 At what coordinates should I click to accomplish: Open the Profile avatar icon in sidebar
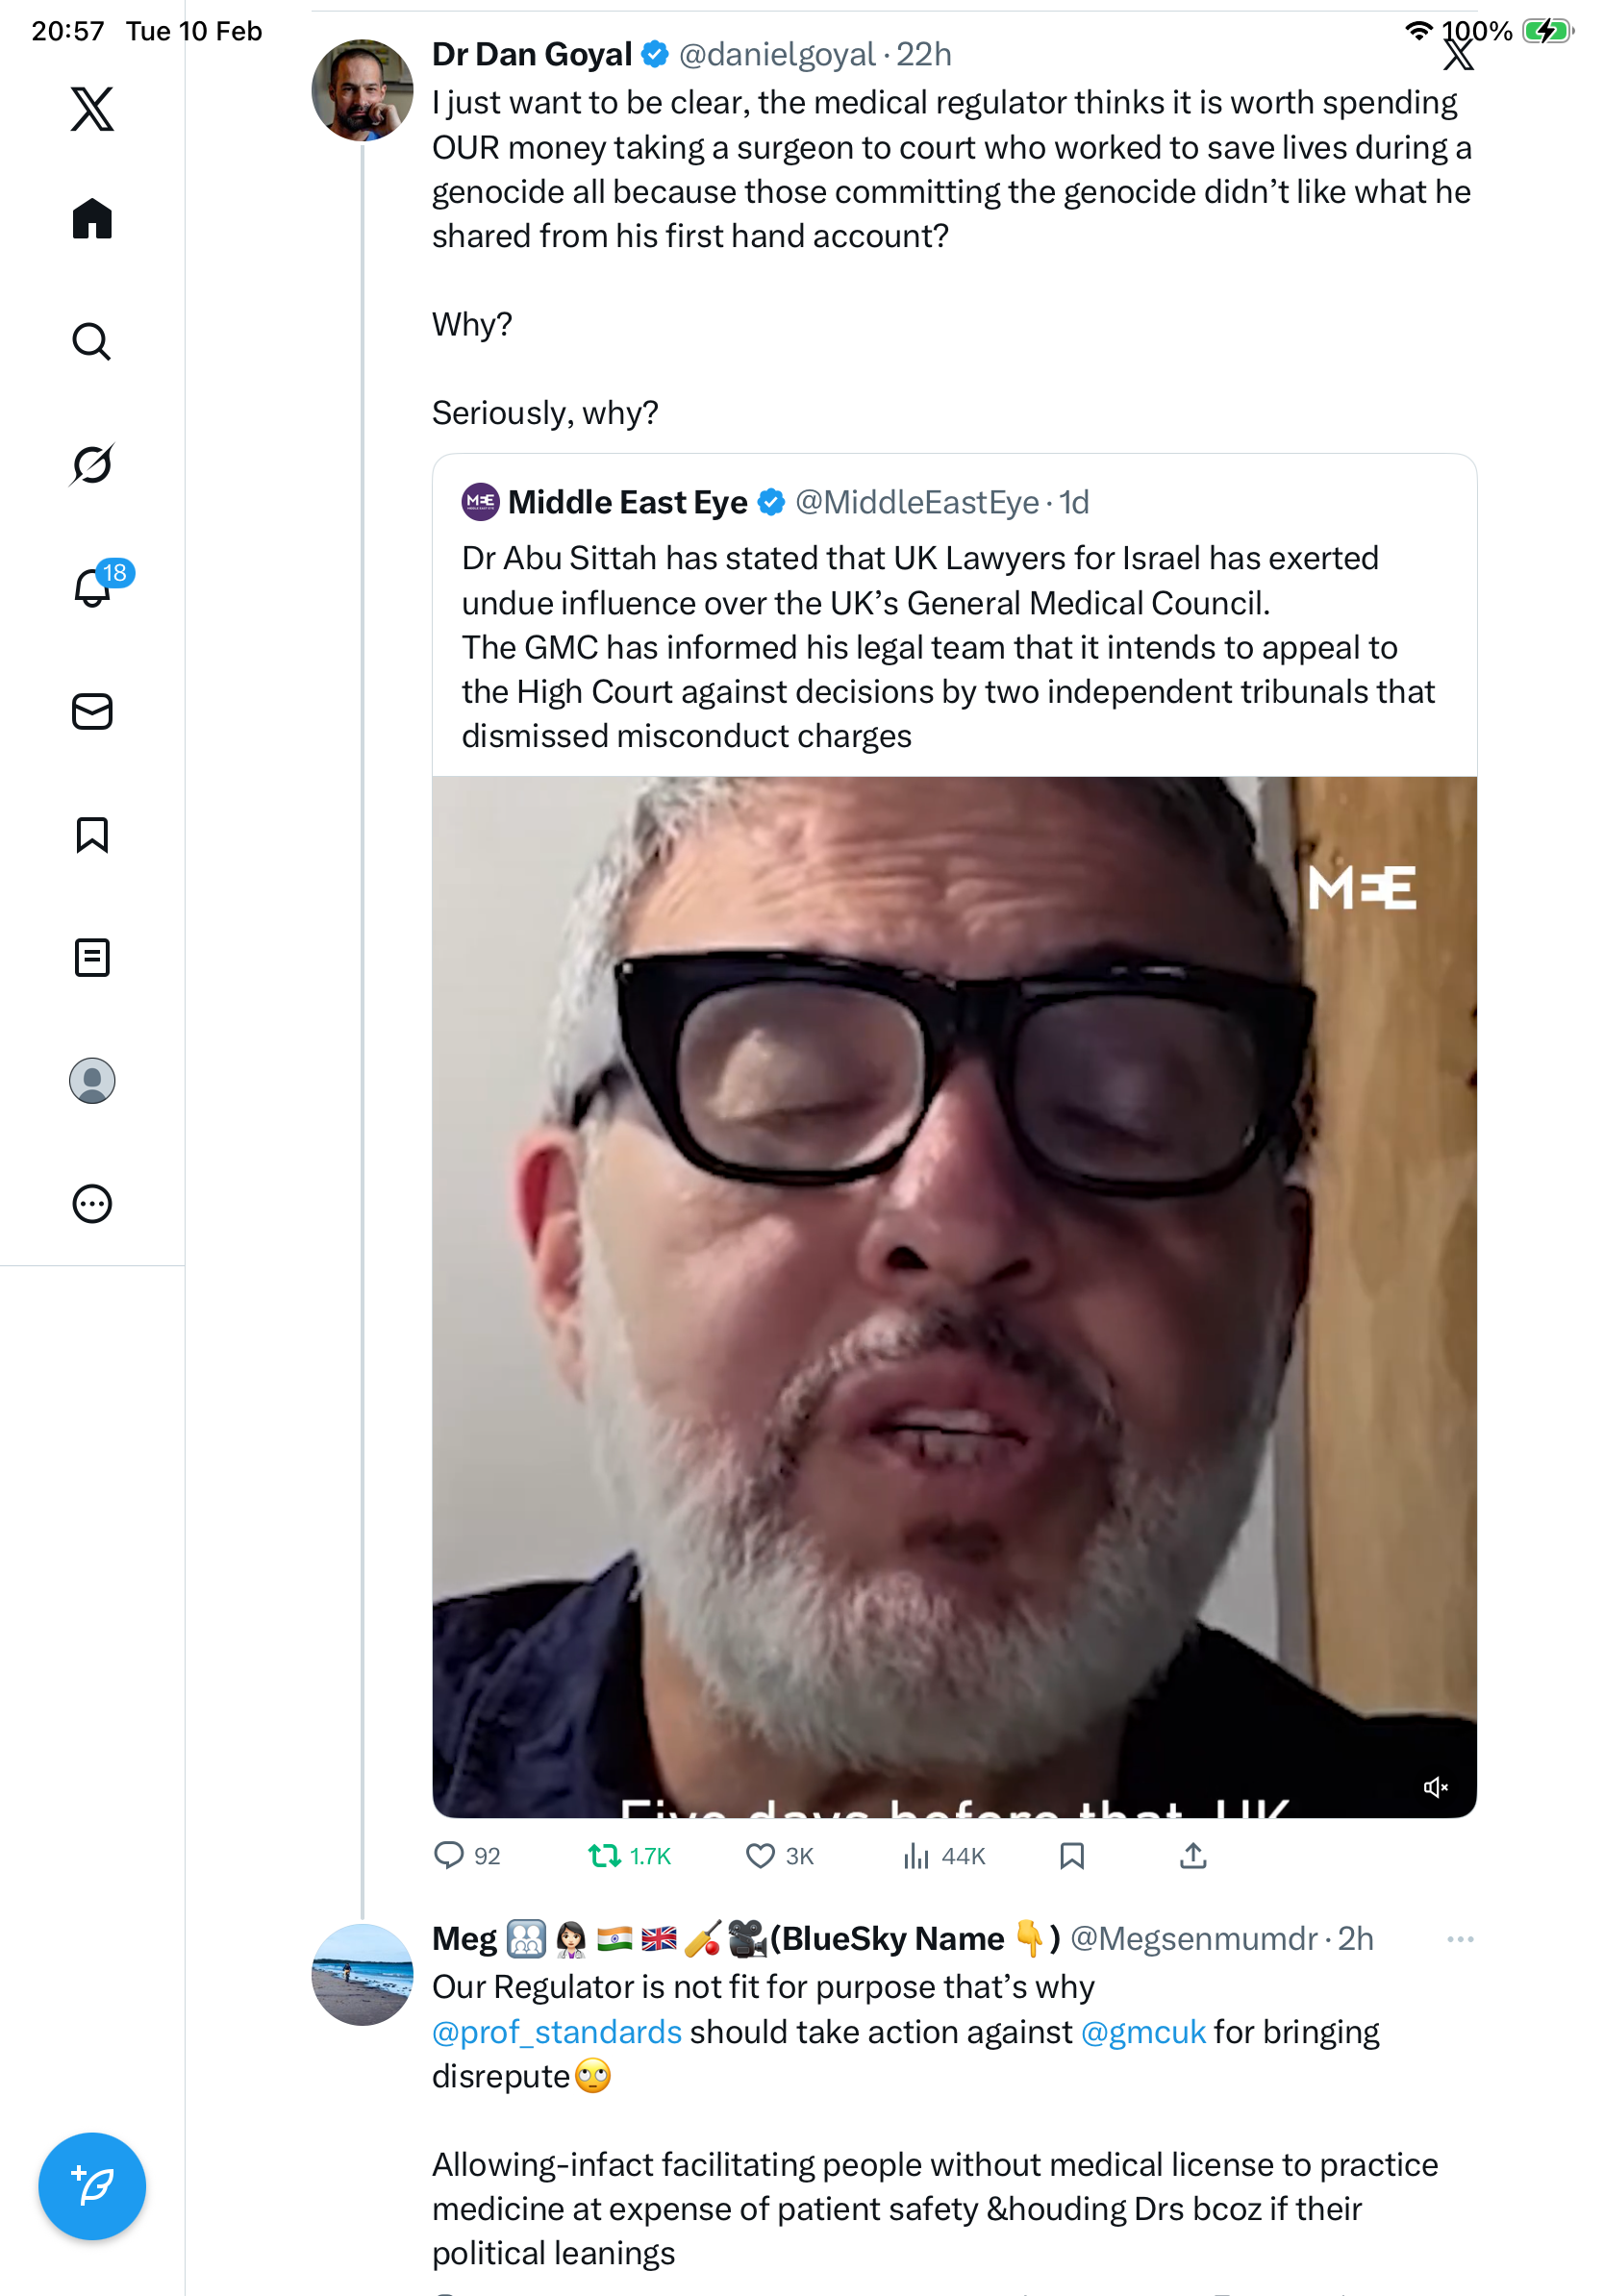pyautogui.click(x=92, y=1081)
